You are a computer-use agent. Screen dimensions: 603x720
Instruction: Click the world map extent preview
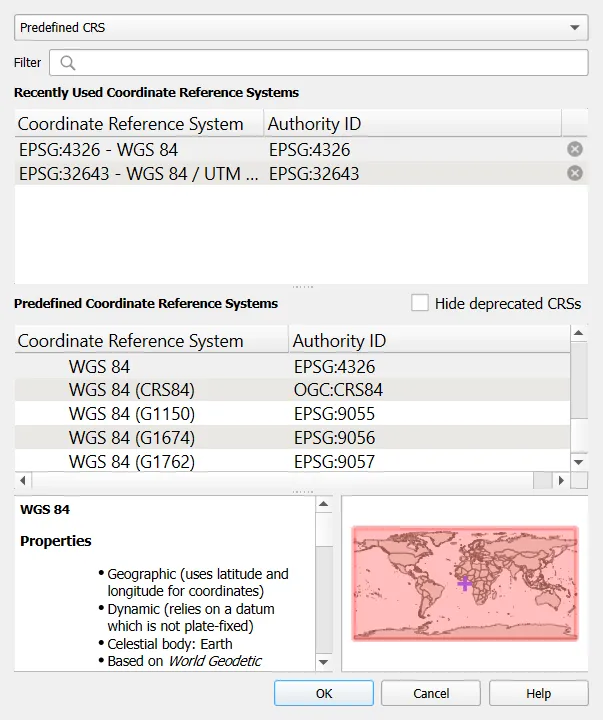[x=465, y=583]
